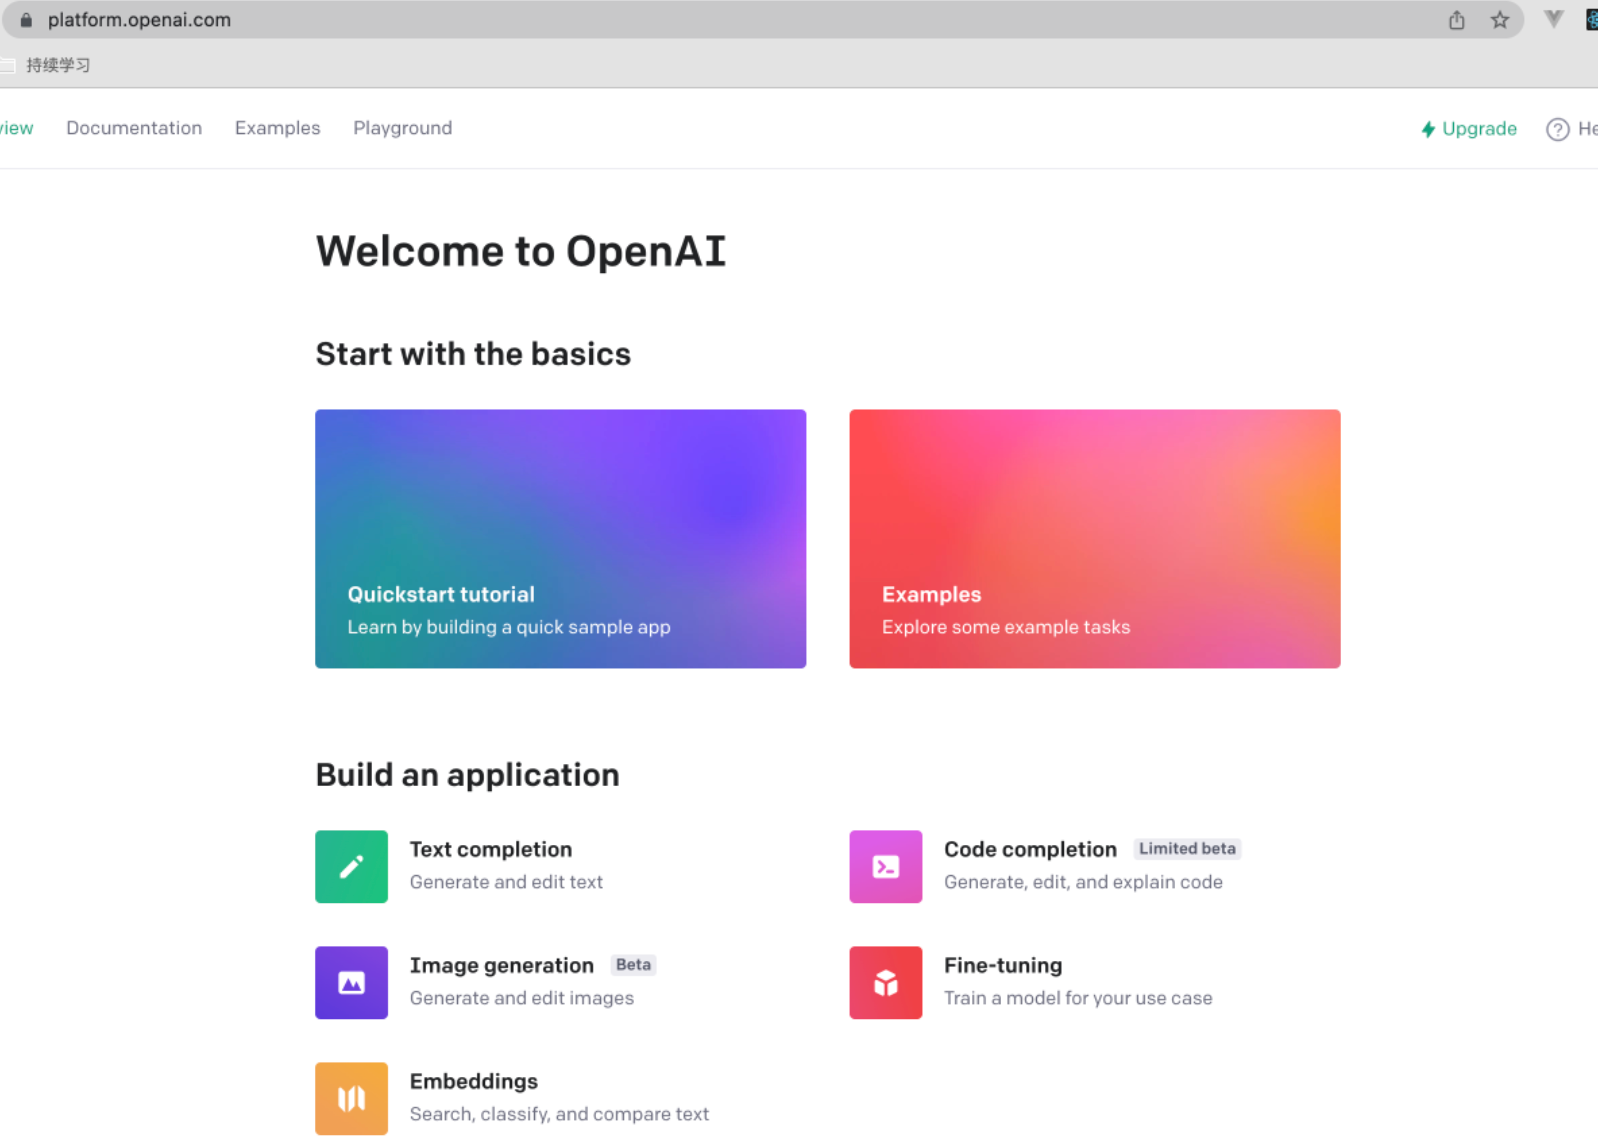This screenshot has height=1140, width=1598.
Task: Open the Documentation tab
Action: point(134,128)
